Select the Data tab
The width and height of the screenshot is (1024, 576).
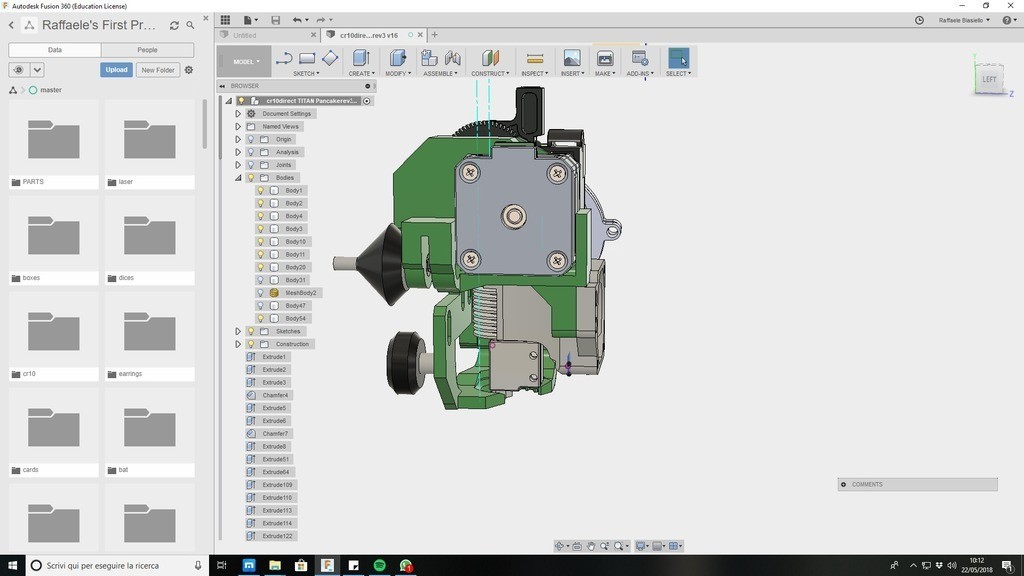pos(55,50)
